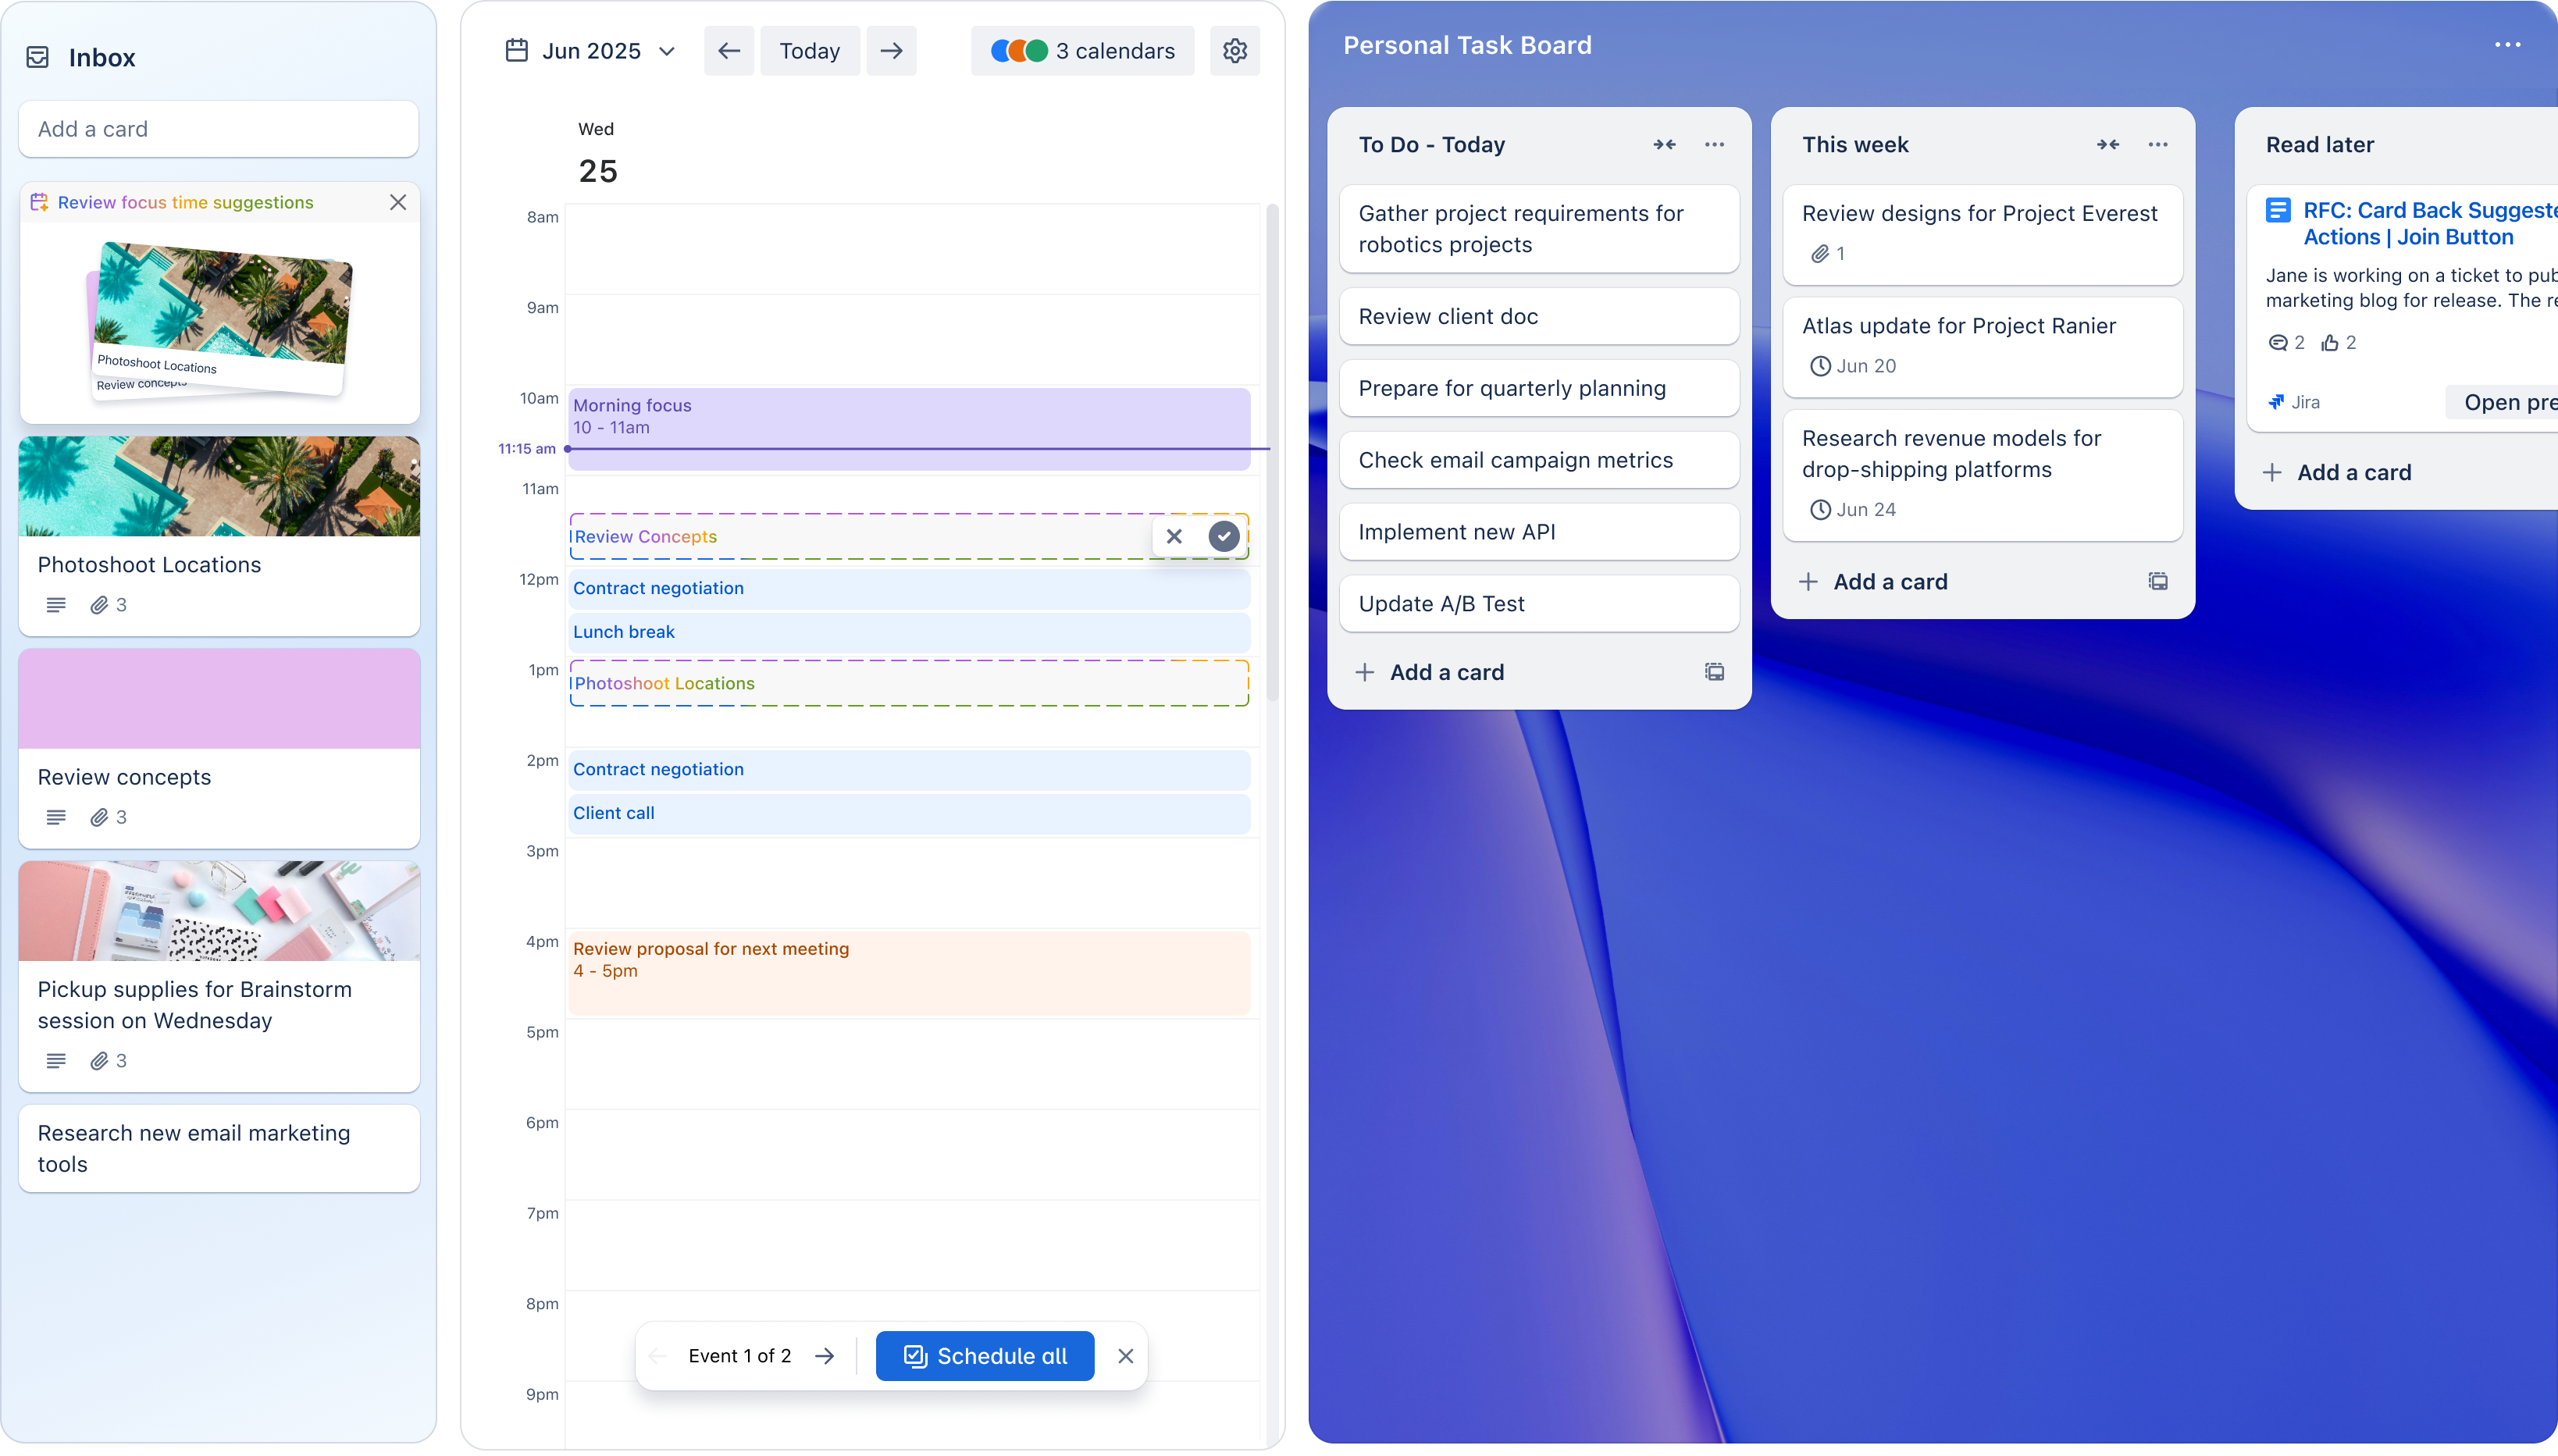Click the calendar vertical scrollbar
This screenshot has width=2558, height=1456.
pyautogui.click(x=1272, y=452)
